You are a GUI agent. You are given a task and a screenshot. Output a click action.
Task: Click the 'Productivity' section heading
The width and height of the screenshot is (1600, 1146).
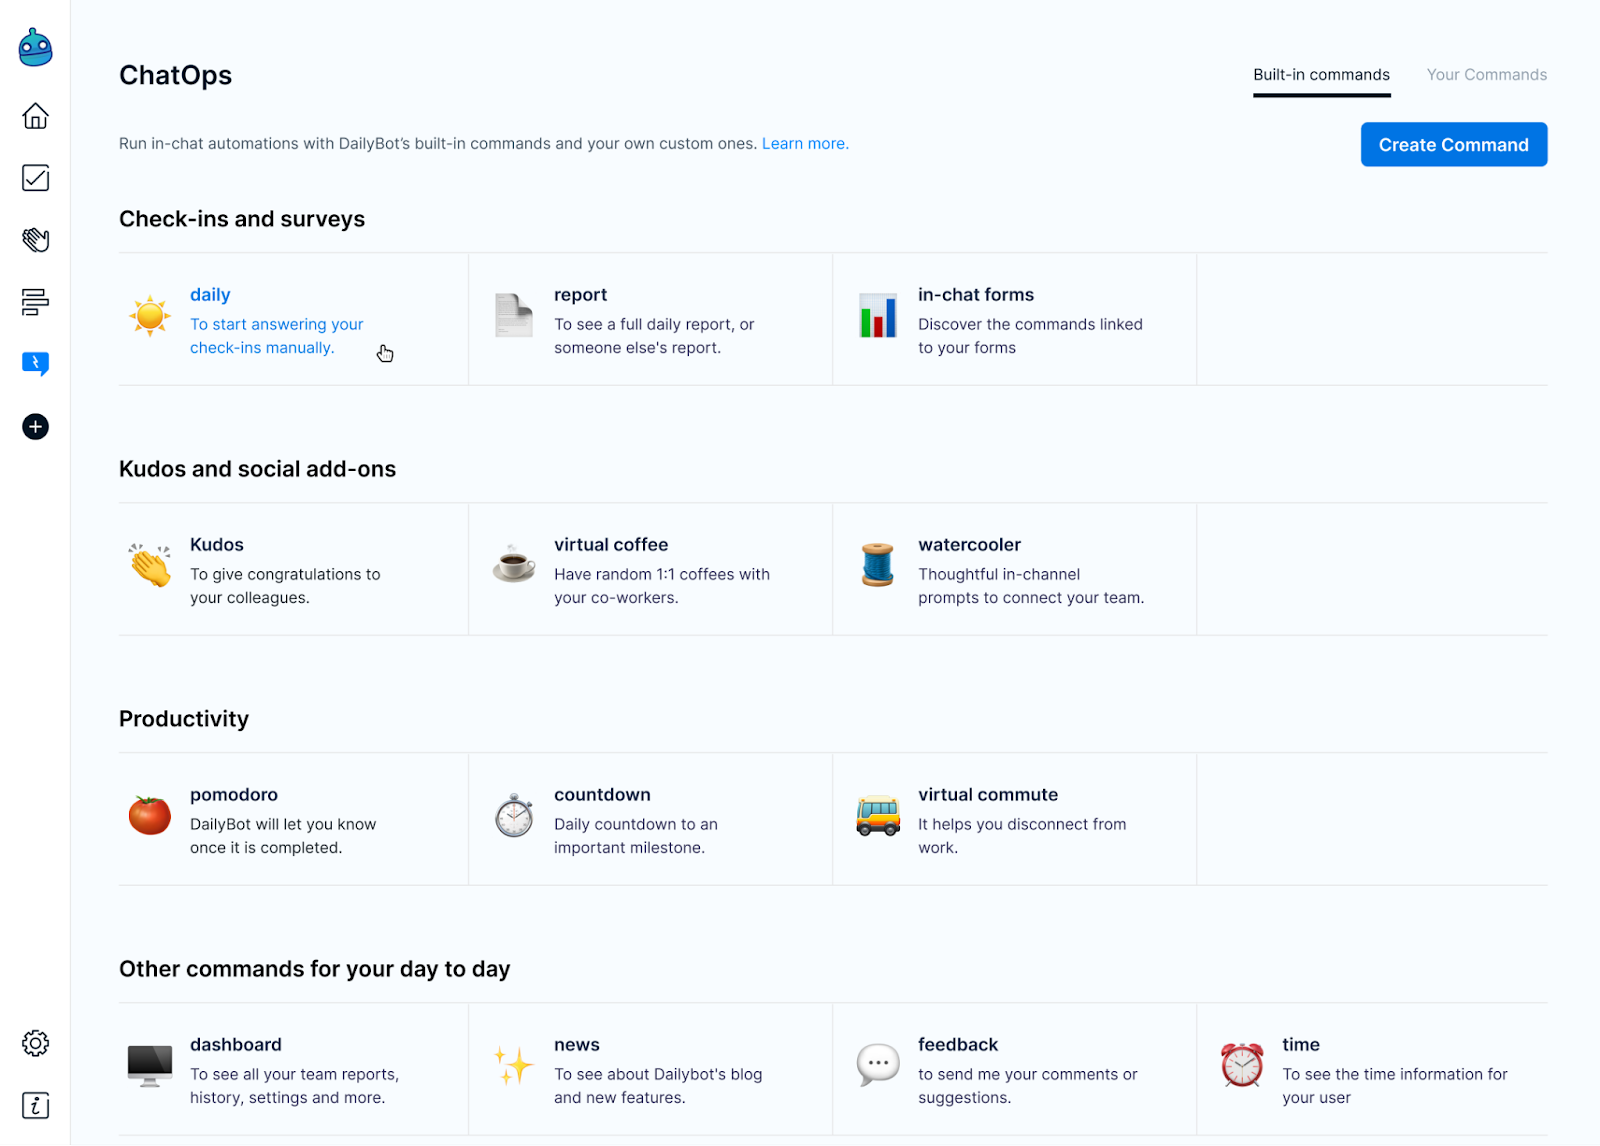pyautogui.click(x=184, y=719)
